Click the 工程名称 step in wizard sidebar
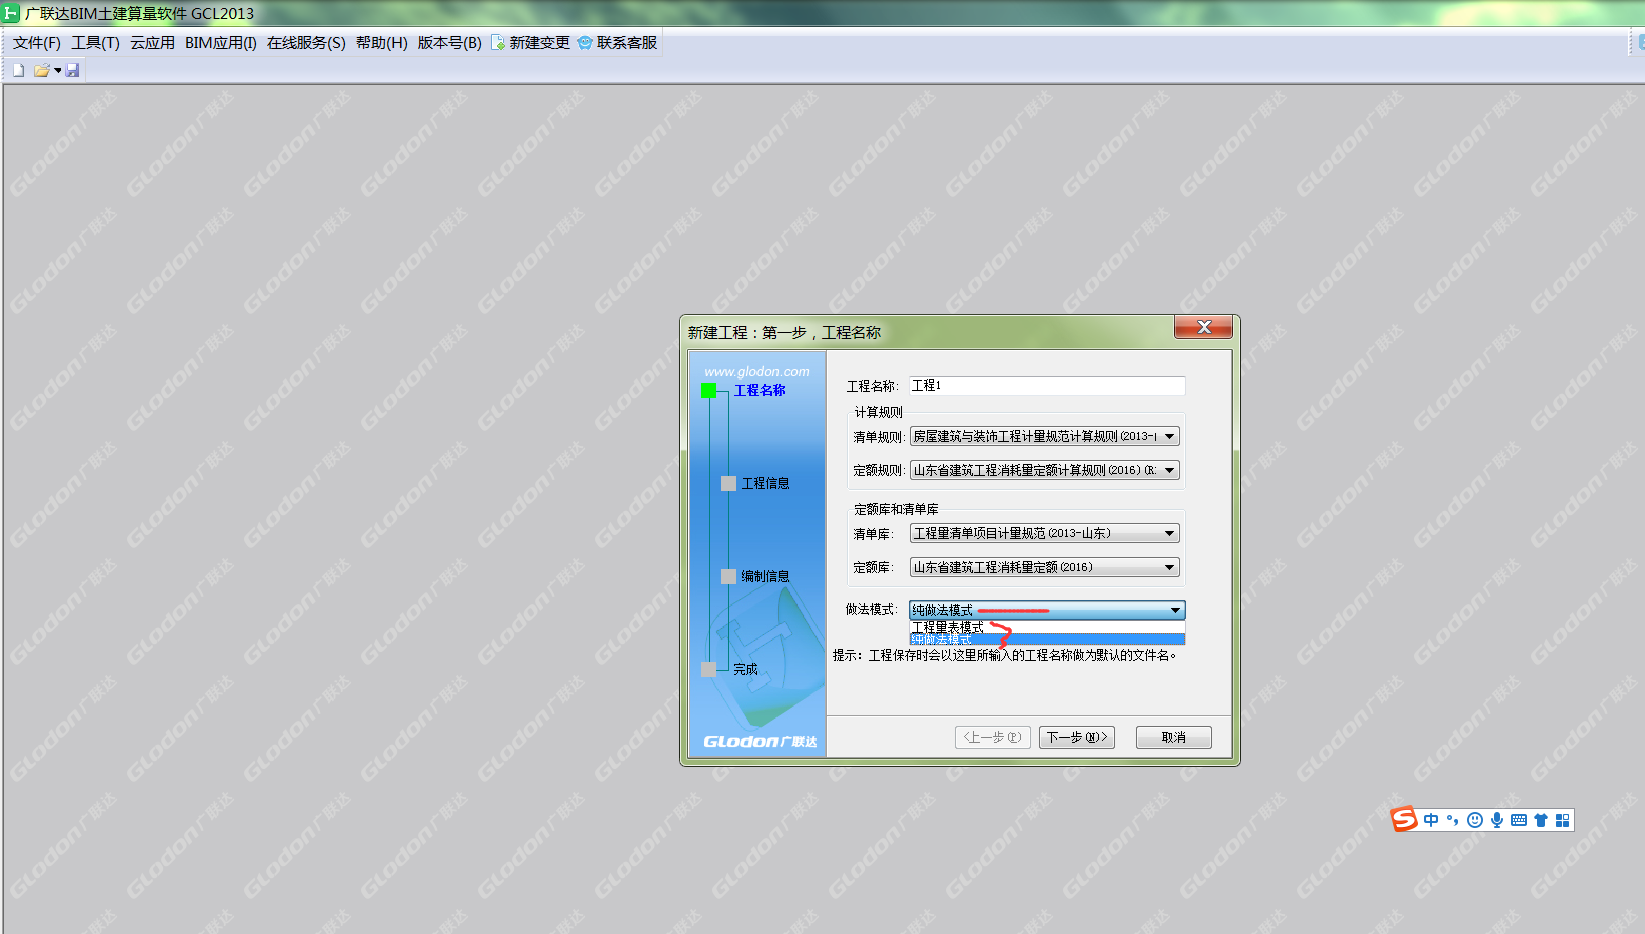The image size is (1645, 934). pos(759,390)
